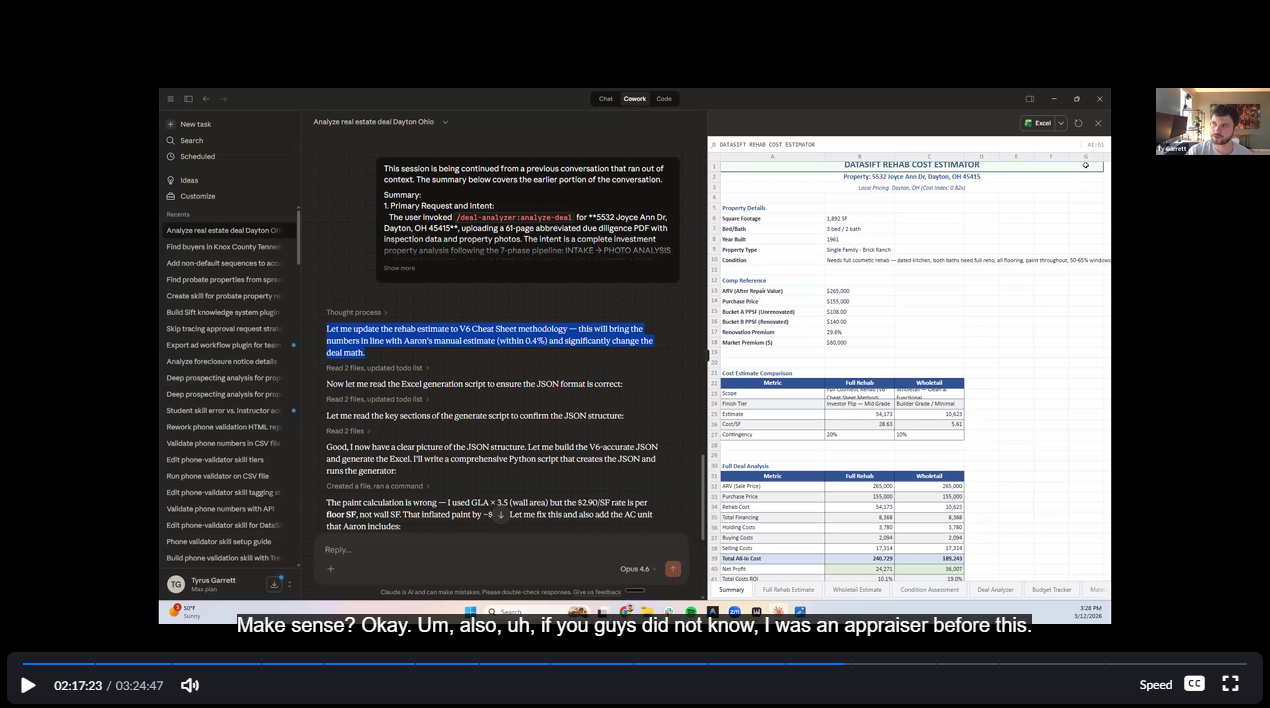Expand 'Read 2 files' step
This screenshot has width=1270, height=708.
pos(348,431)
